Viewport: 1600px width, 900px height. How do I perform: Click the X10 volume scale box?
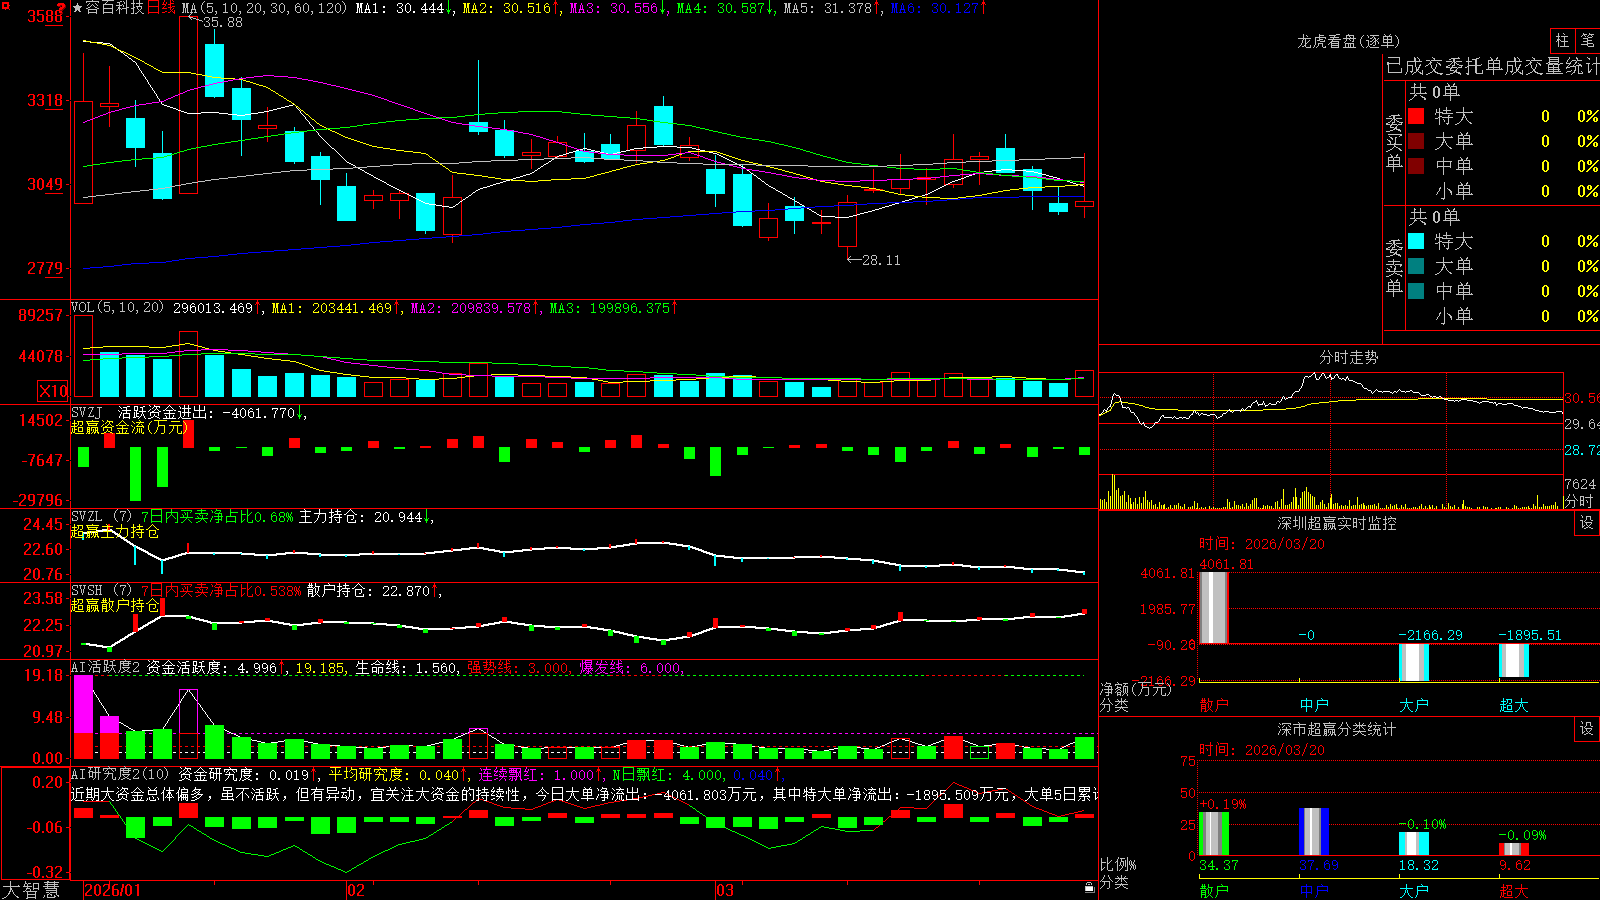53,391
